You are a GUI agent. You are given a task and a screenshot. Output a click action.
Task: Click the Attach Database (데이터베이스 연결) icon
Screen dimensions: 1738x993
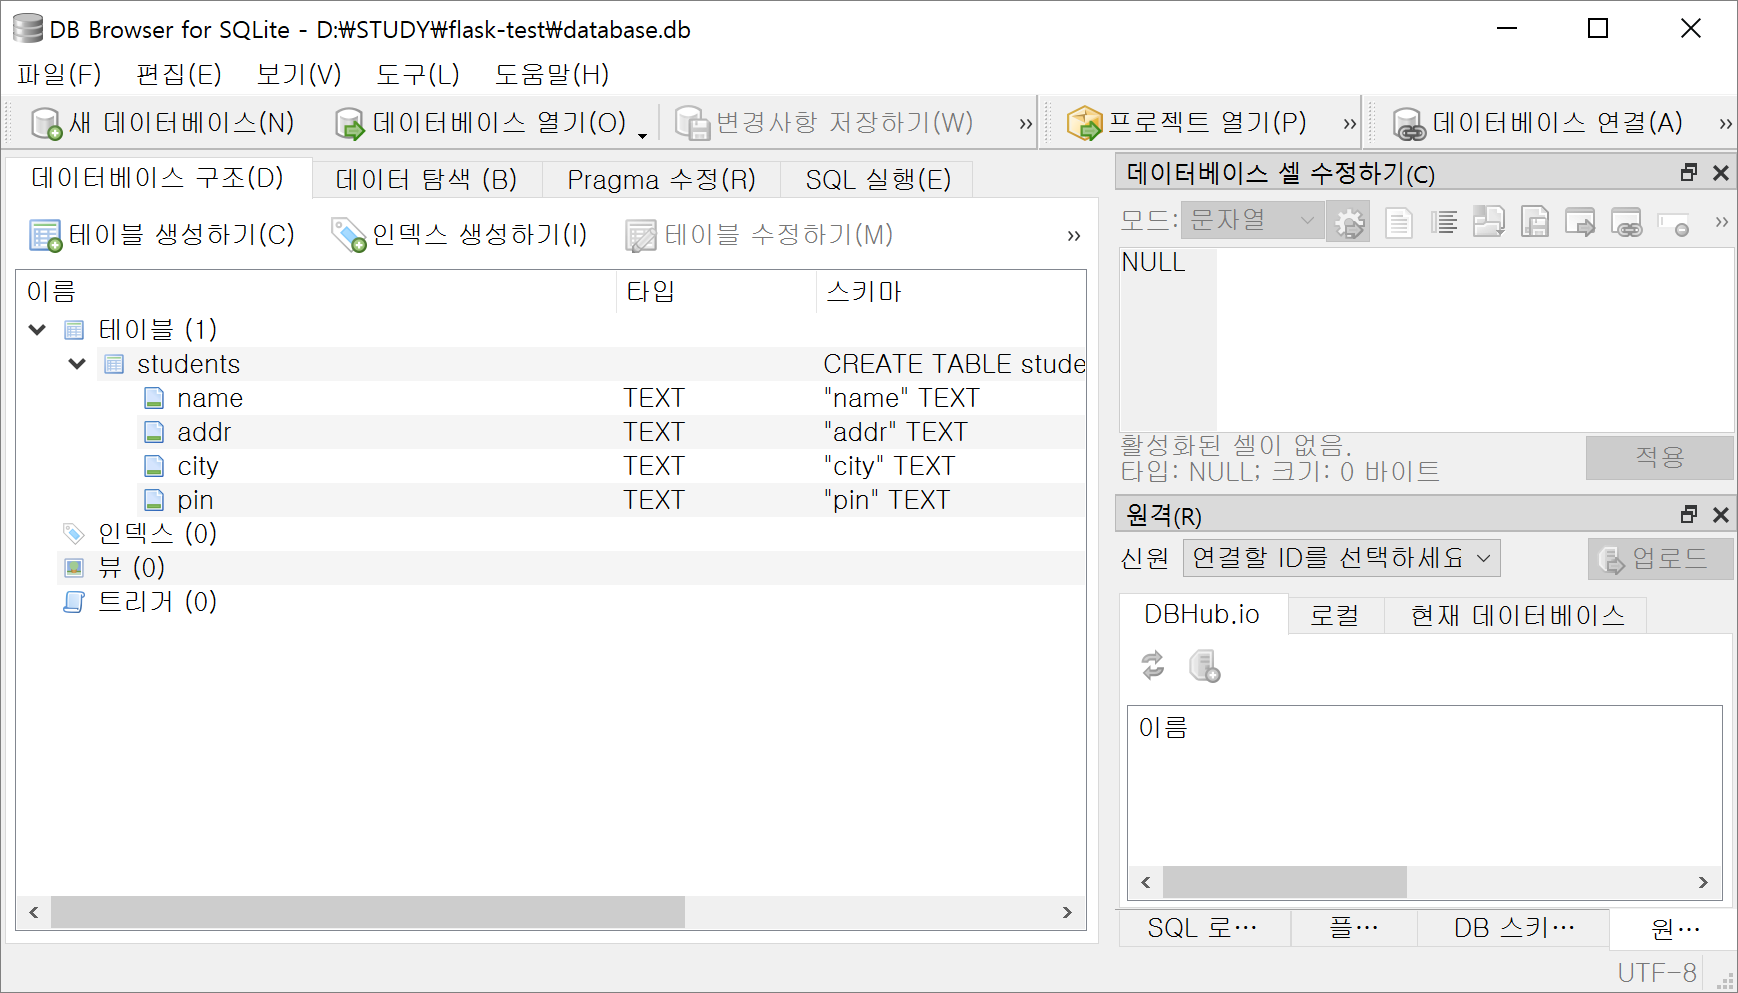point(1409,123)
